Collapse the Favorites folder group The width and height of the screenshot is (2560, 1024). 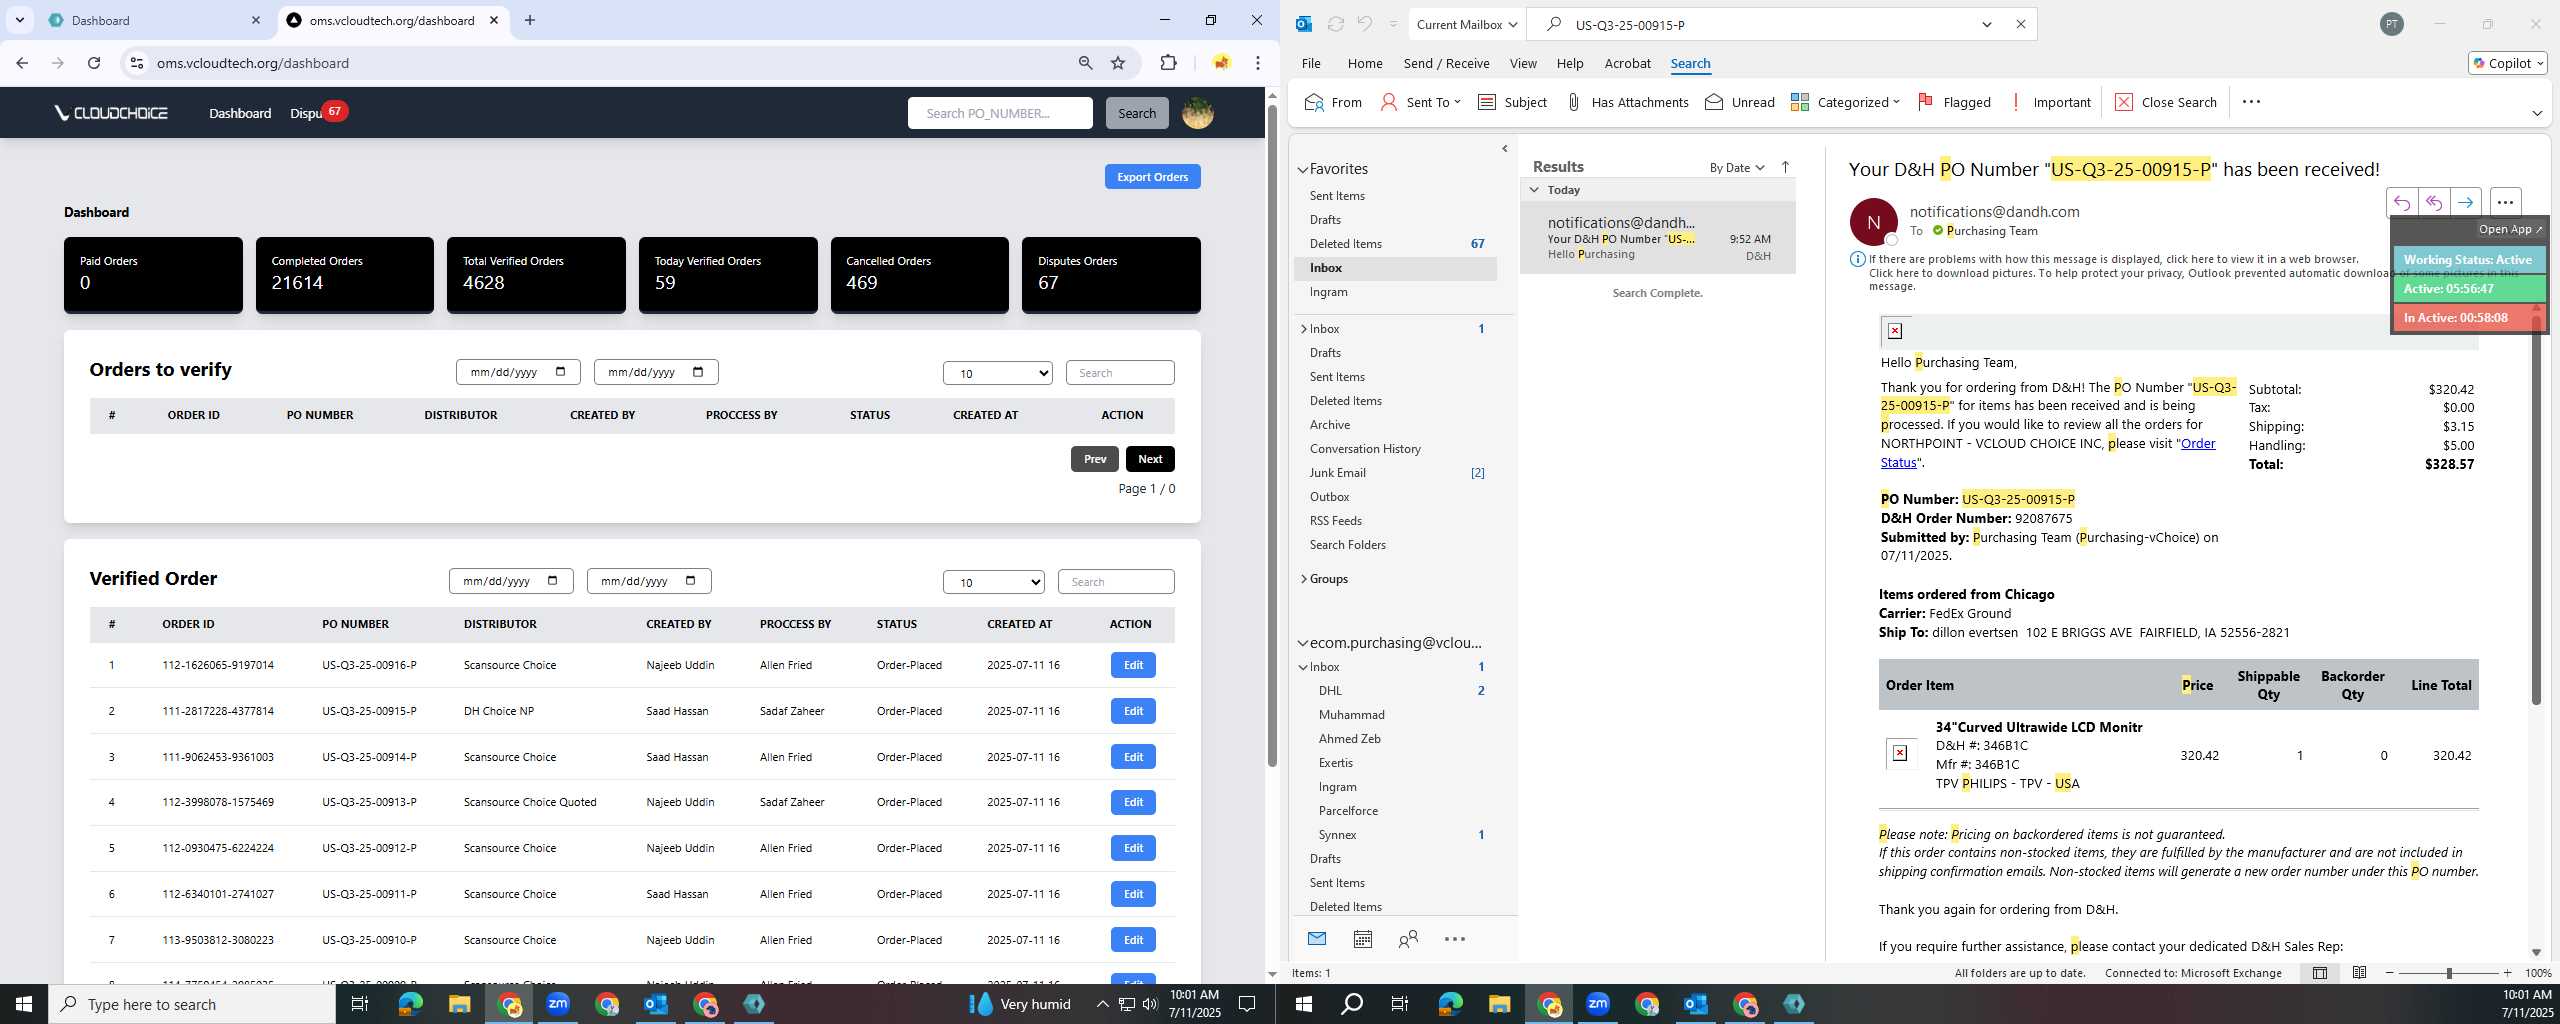tap(1303, 170)
